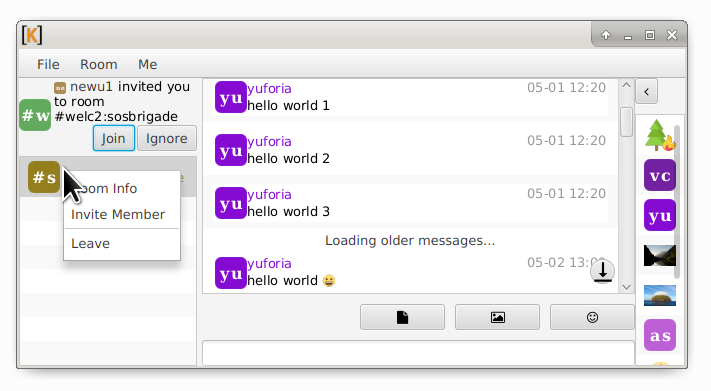Collapse member list with chevron button
711x391 pixels.
[x=647, y=92]
